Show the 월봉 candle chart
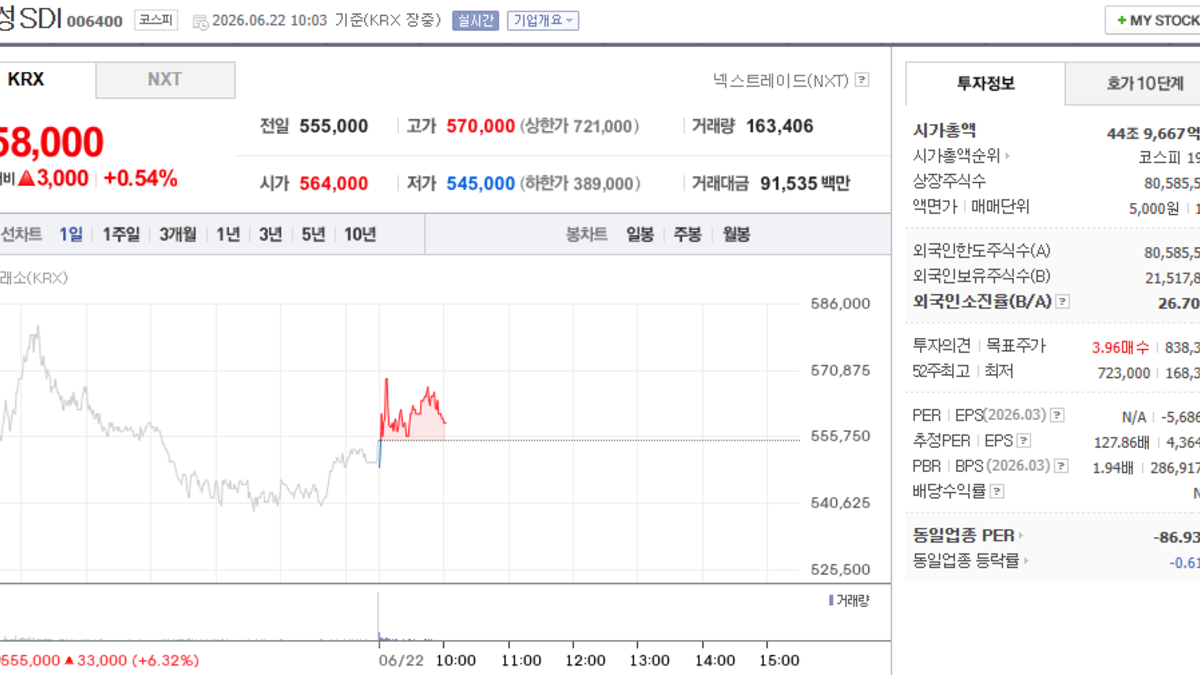 point(735,235)
